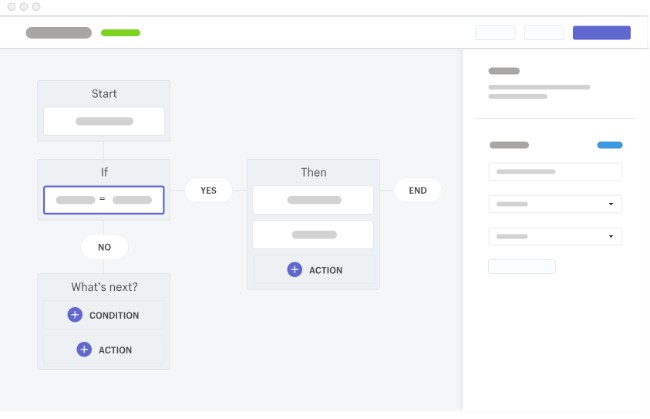Click plus icon in What's next ACTION
650x419 pixels.
pyautogui.click(x=84, y=350)
